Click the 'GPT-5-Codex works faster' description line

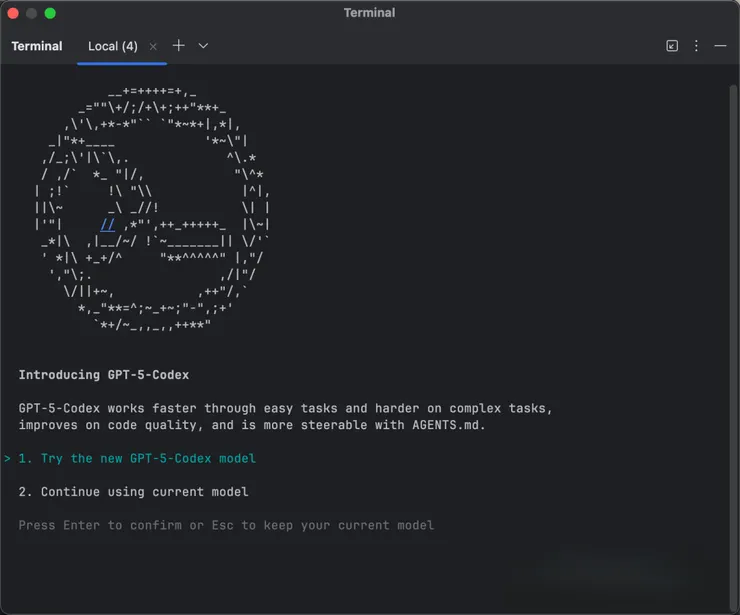tap(285, 408)
